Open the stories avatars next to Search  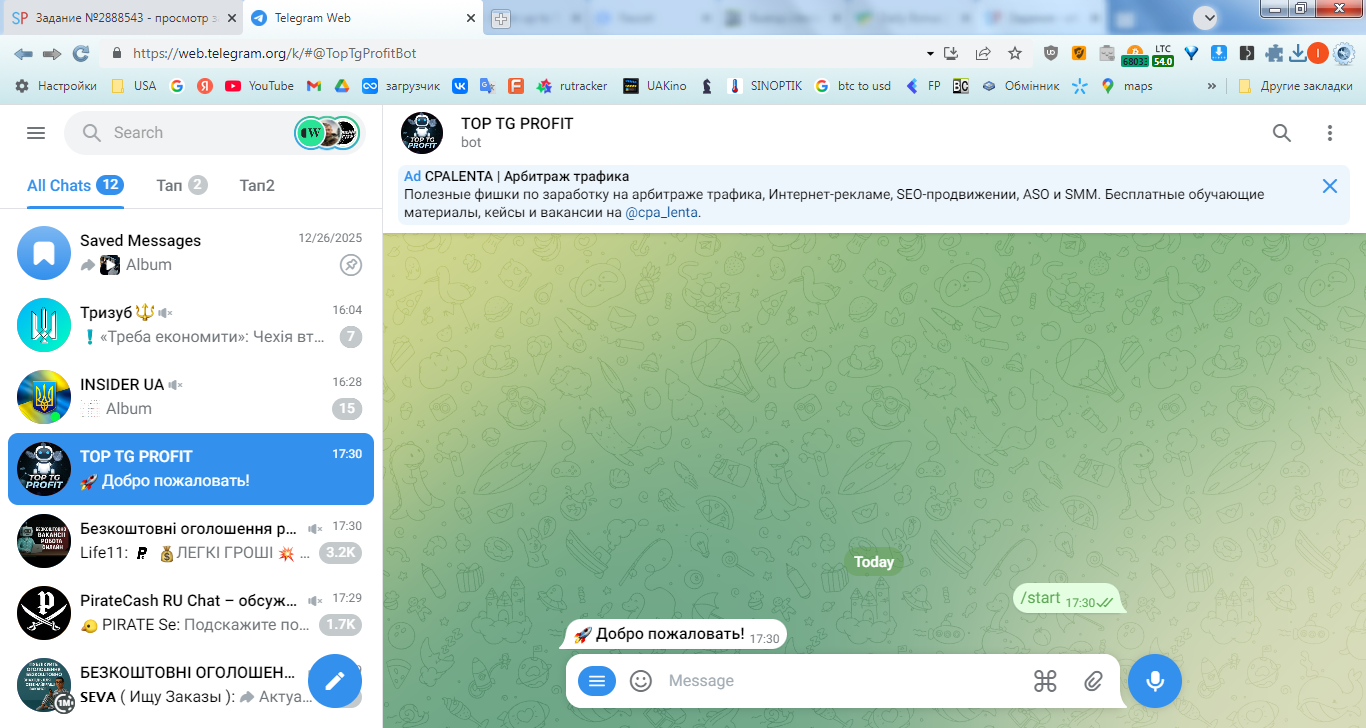coord(327,133)
